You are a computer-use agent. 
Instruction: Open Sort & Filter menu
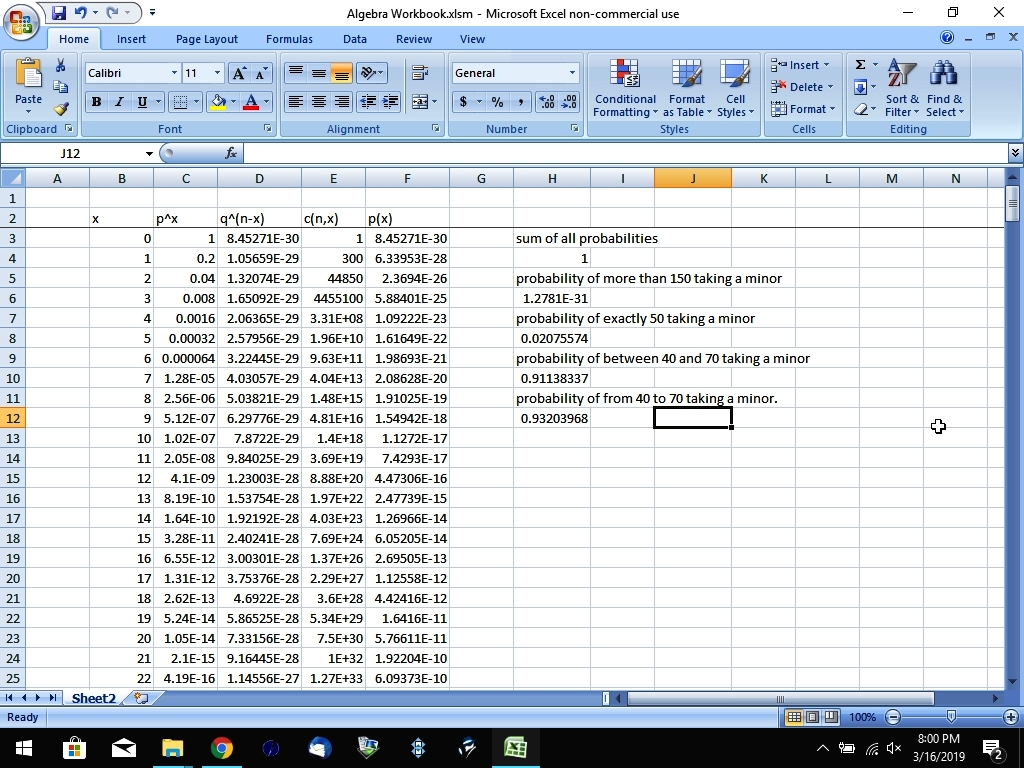[x=902, y=88]
